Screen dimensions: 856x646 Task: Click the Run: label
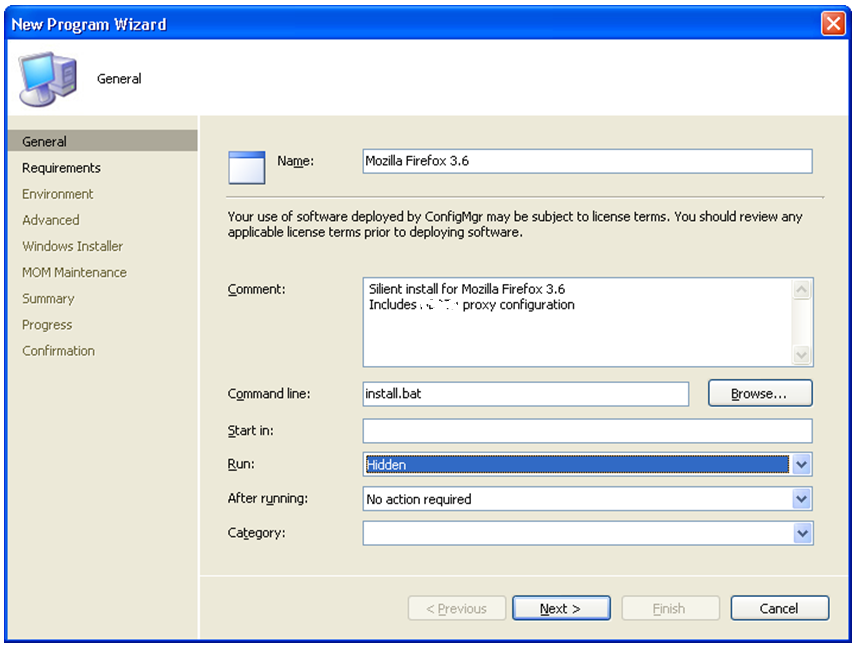tap(241, 464)
